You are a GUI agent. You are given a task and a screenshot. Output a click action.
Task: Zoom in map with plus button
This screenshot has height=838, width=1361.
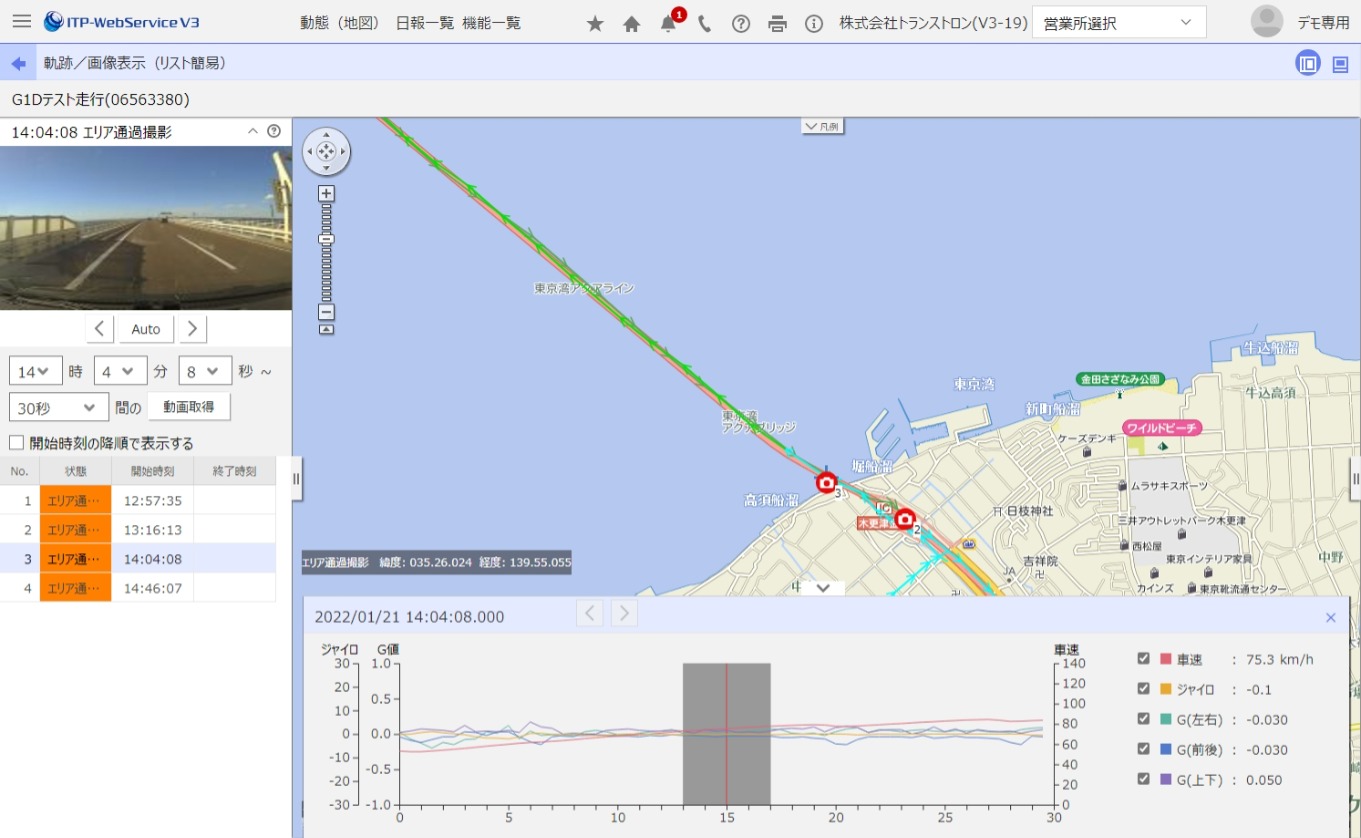point(326,193)
